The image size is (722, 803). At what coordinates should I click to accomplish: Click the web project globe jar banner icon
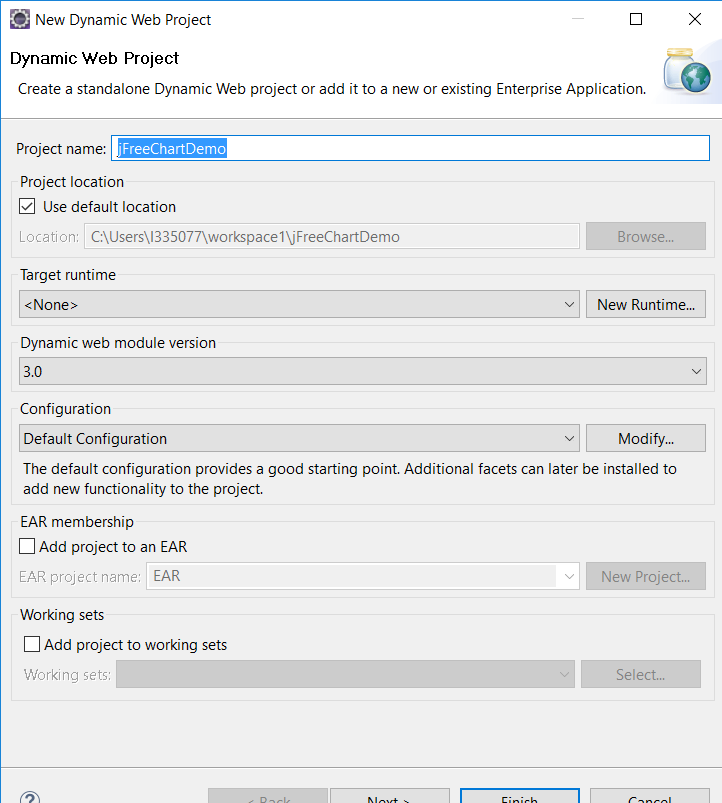(689, 73)
